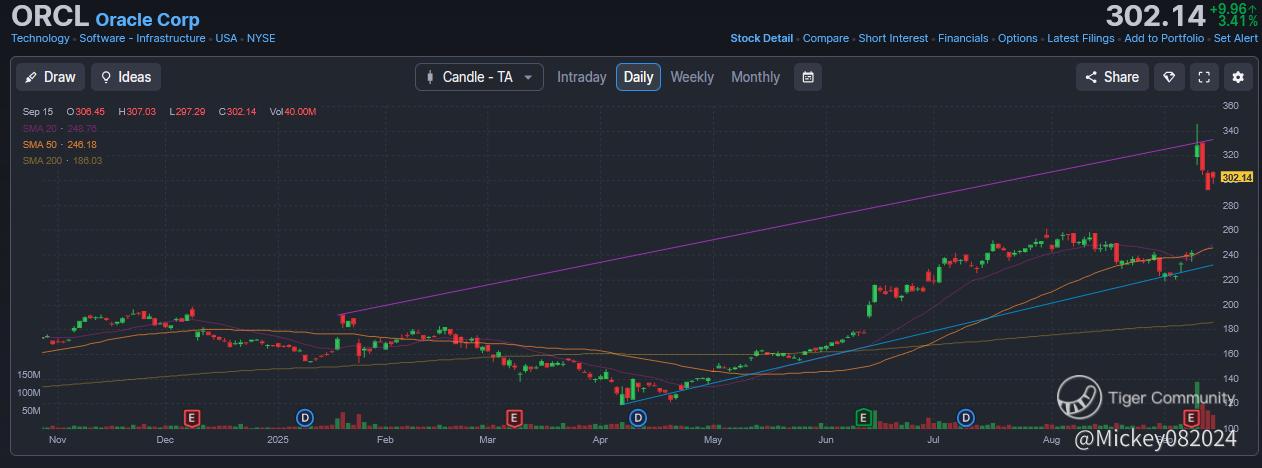This screenshot has height=468, width=1262.
Task: Select the Daily timeframe
Action: (638, 77)
